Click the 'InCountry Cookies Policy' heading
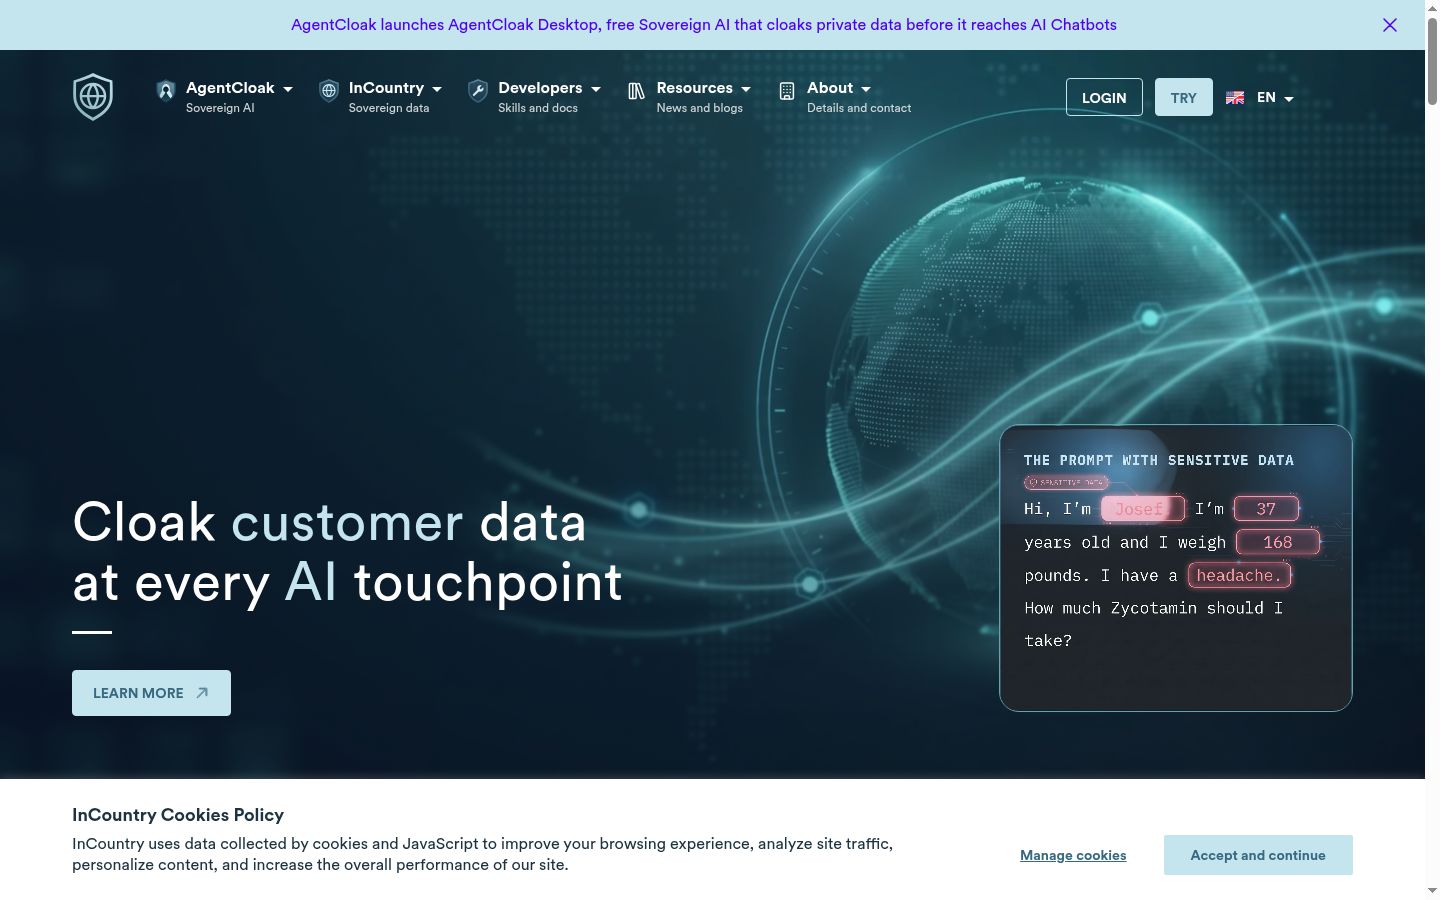Viewport: 1440px width, 900px height. [178, 815]
